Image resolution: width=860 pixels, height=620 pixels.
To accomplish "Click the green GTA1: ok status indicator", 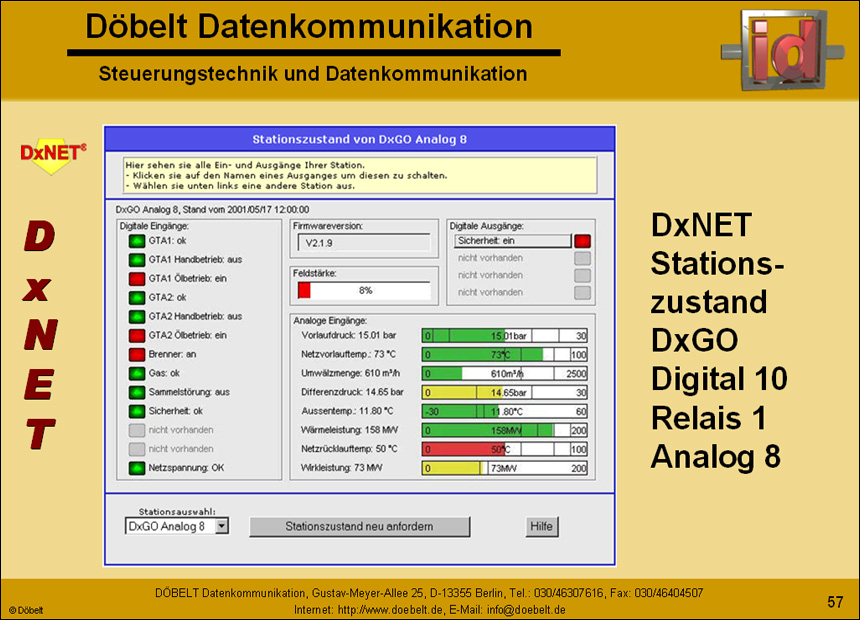I will click(135, 240).
